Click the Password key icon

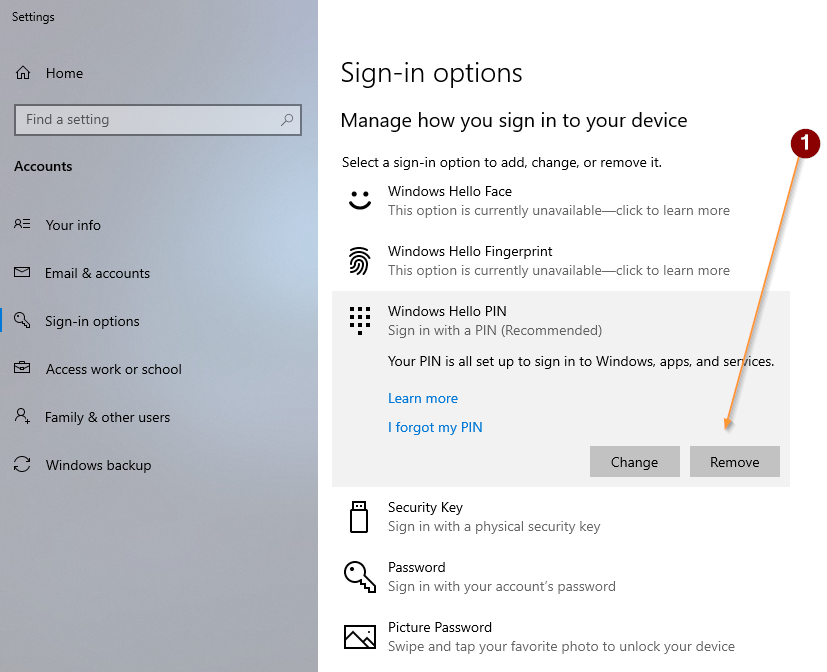(360, 577)
